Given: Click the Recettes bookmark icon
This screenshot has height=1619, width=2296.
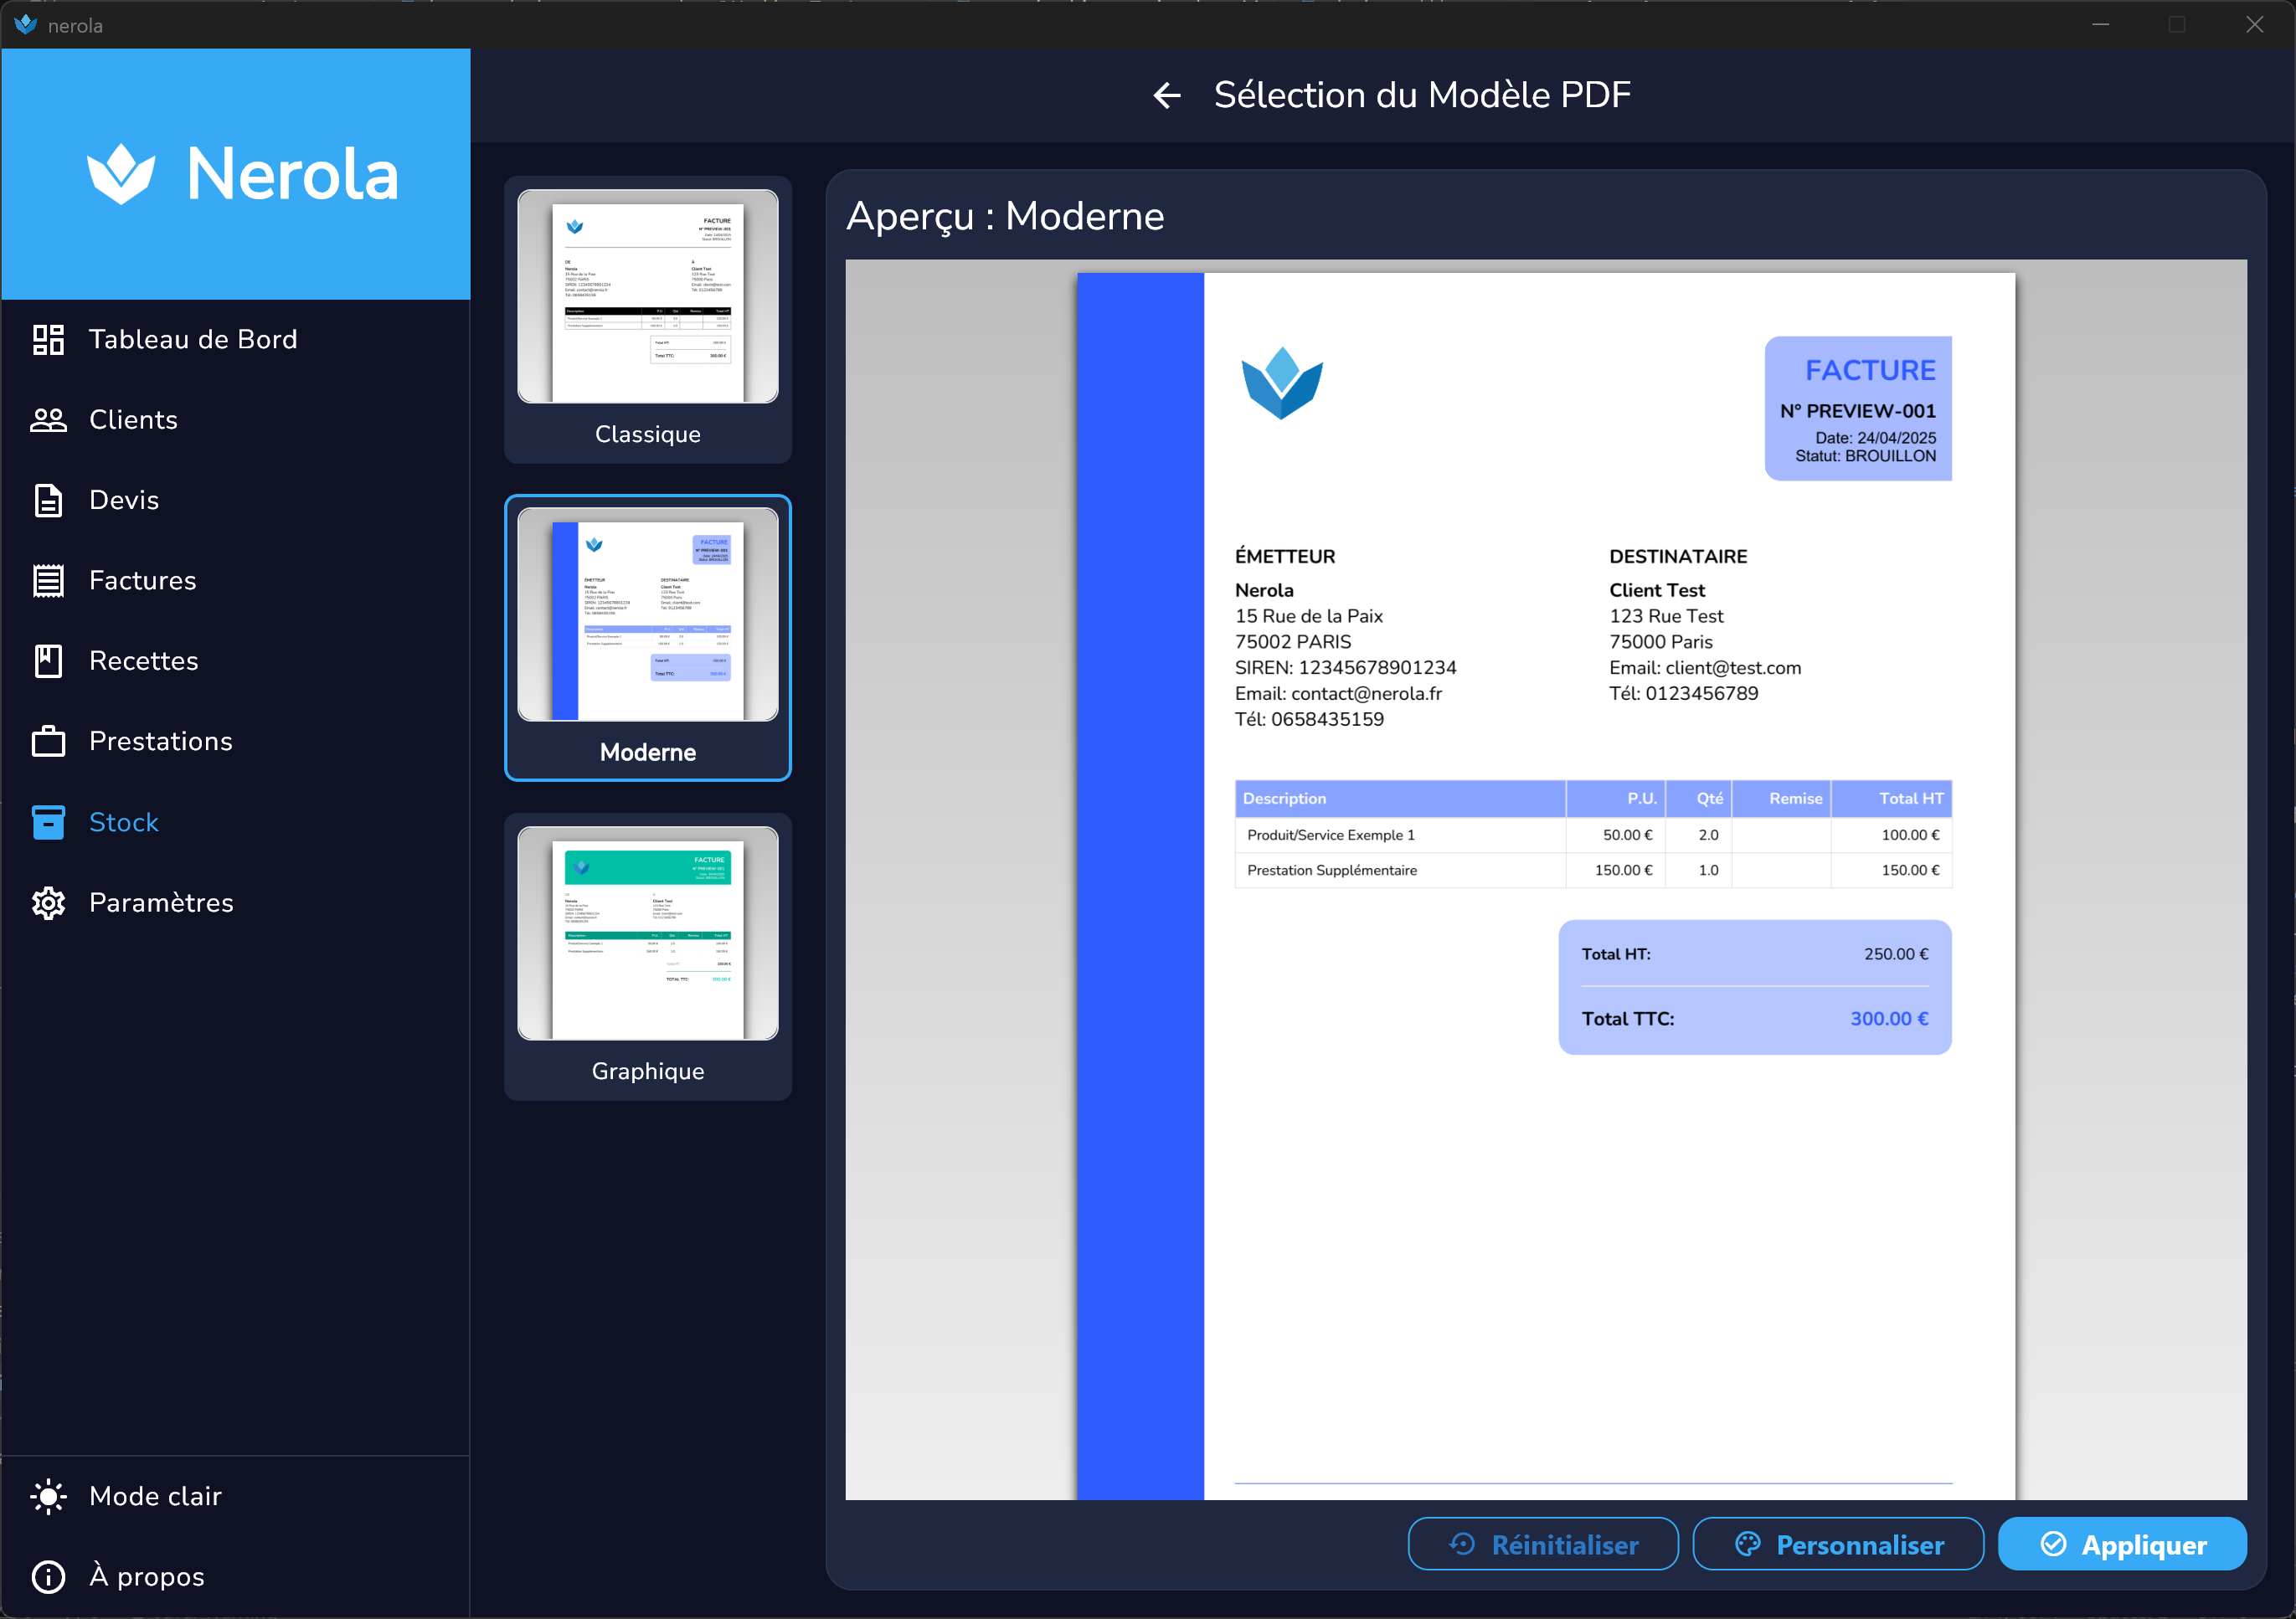Looking at the screenshot, I should [48, 661].
